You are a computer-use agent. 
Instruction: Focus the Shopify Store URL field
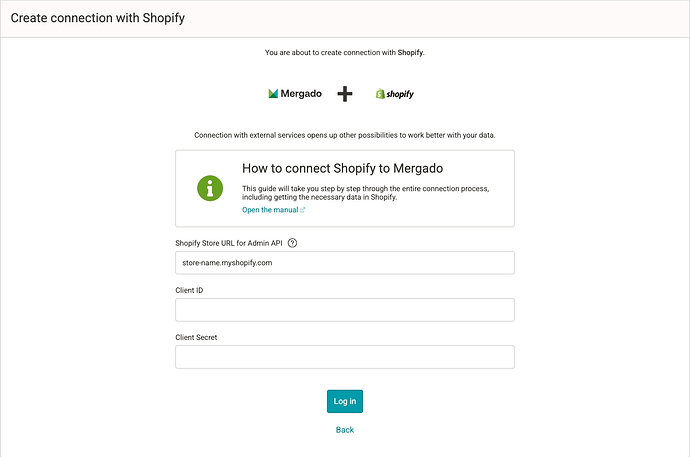[x=344, y=262]
